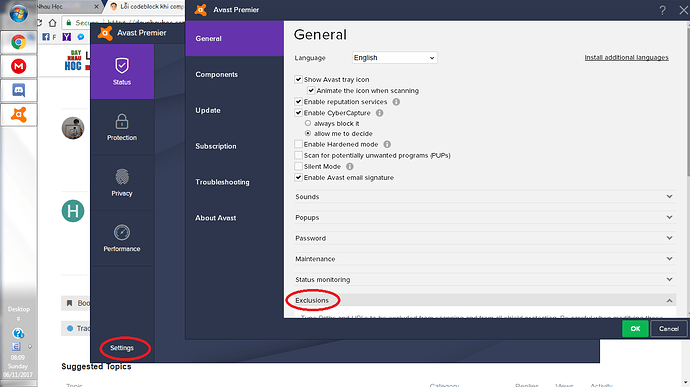The width and height of the screenshot is (690, 387).
Task: Expand the Password section
Action: (x=485, y=238)
